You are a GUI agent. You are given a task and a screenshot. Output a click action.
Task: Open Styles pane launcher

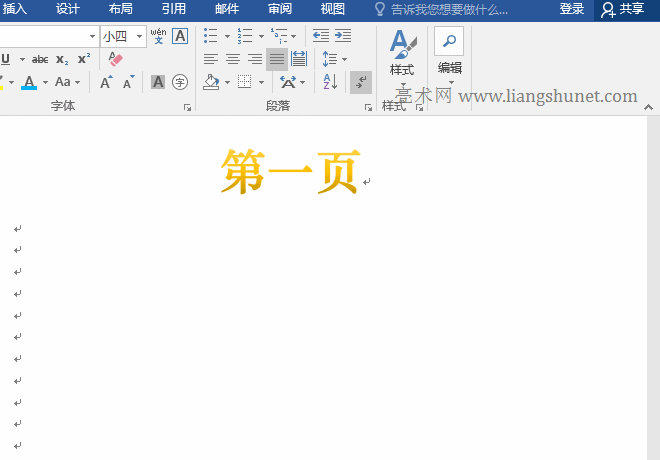coord(419,108)
